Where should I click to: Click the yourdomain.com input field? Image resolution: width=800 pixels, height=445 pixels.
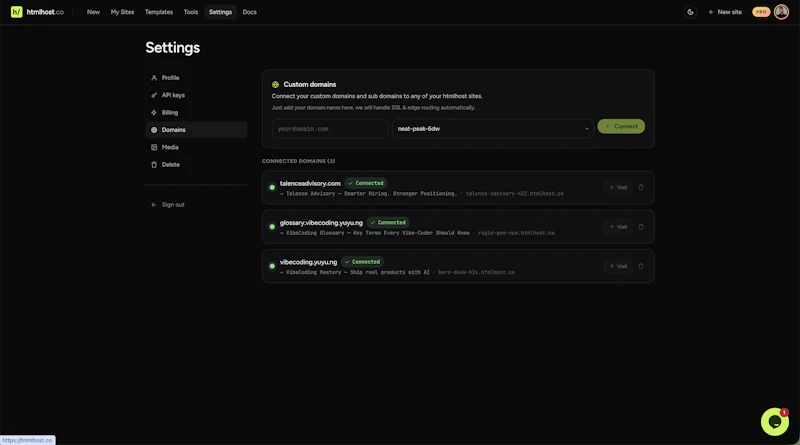coord(330,129)
